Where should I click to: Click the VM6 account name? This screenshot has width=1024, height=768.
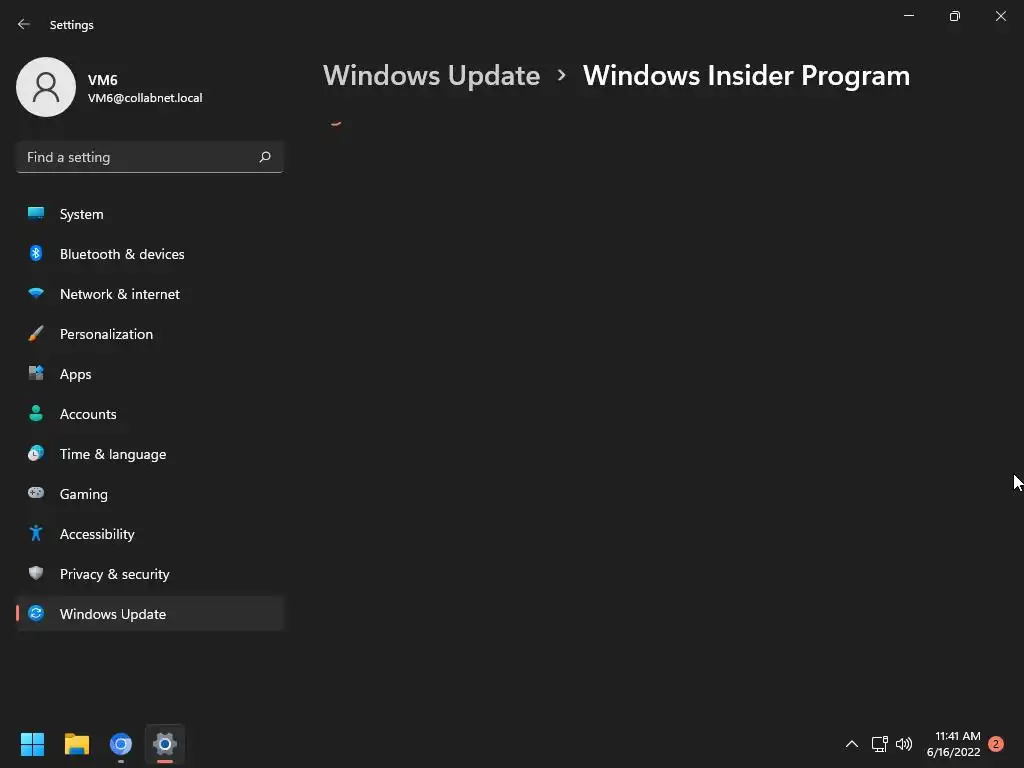[103, 80]
